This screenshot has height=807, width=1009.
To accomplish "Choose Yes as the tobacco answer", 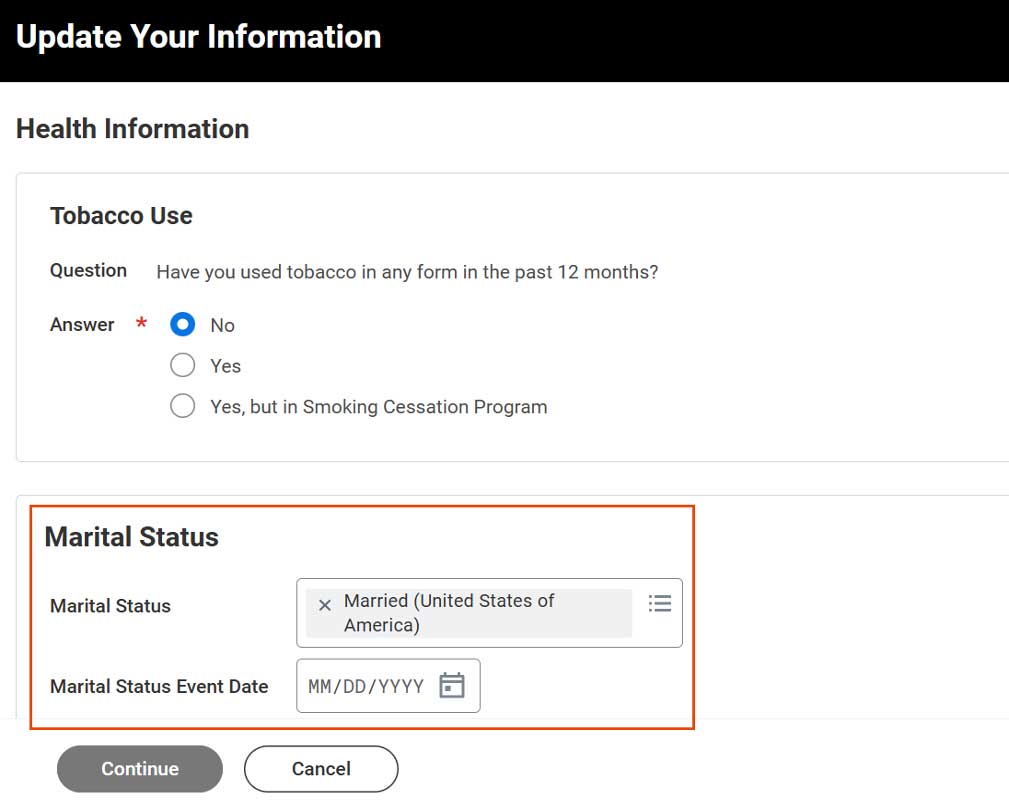I will pos(182,365).
